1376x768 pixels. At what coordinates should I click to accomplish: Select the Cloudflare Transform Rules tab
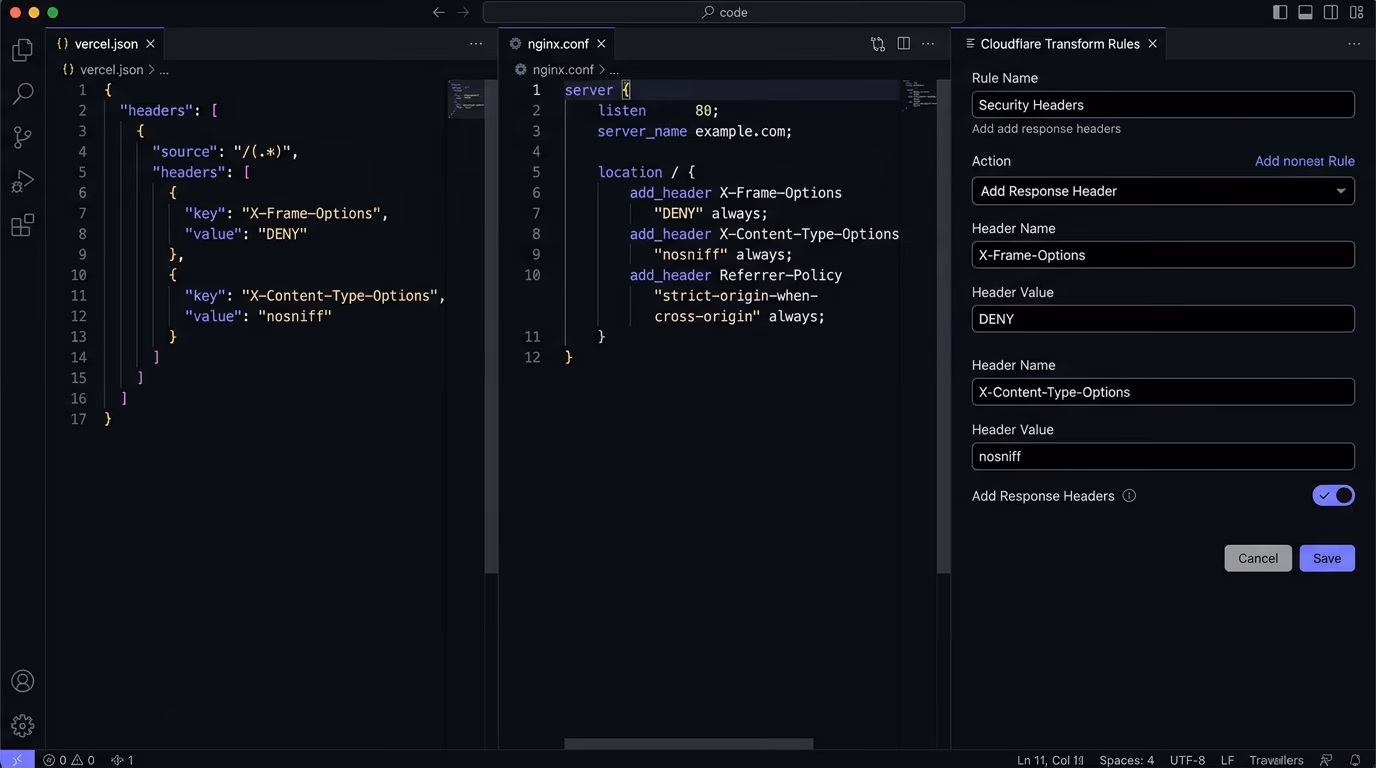(1060, 44)
